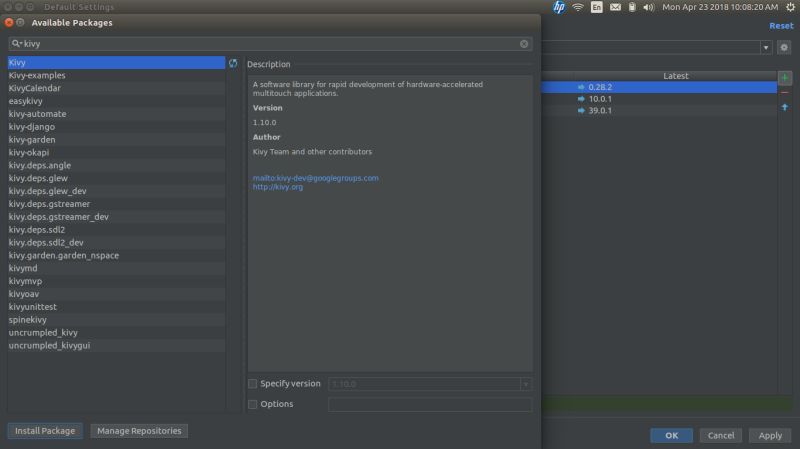Click the HP system tray icon
800x449 pixels.
pos(559,7)
